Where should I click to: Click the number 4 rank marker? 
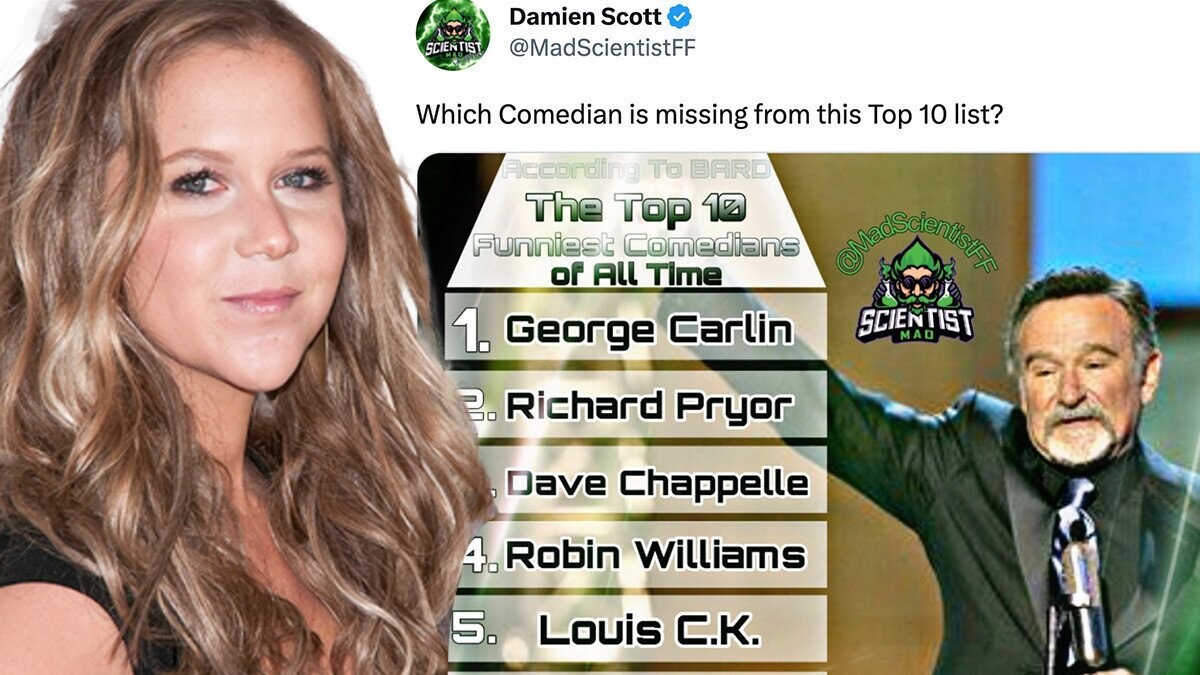click(482, 557)
